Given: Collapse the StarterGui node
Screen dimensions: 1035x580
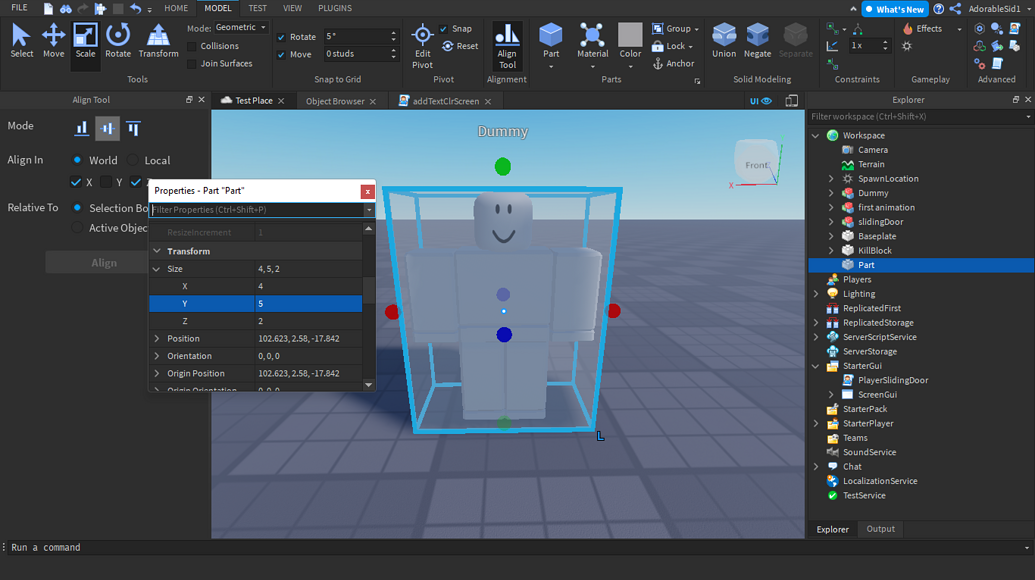Looking at the screenshot, I should tap(816, 366).
